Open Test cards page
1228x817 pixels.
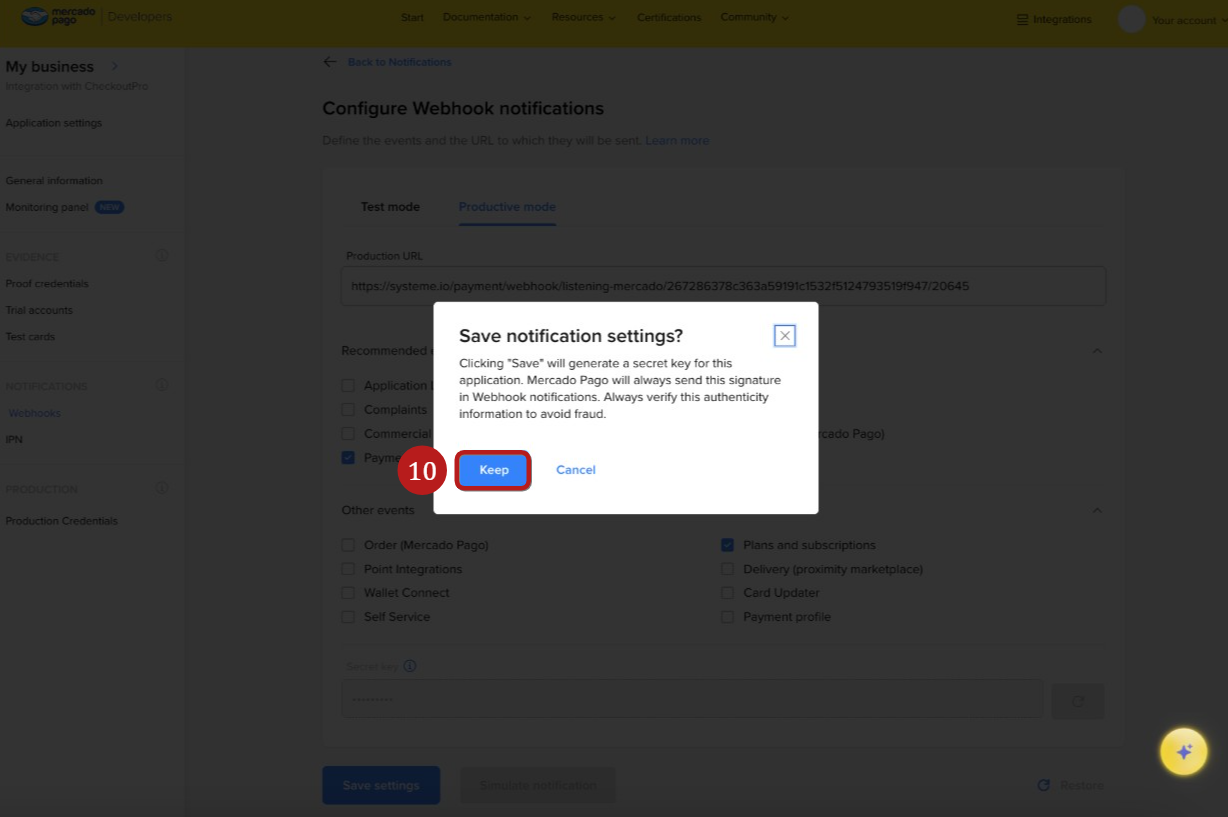pyautogui.click(x=30, y=337)
